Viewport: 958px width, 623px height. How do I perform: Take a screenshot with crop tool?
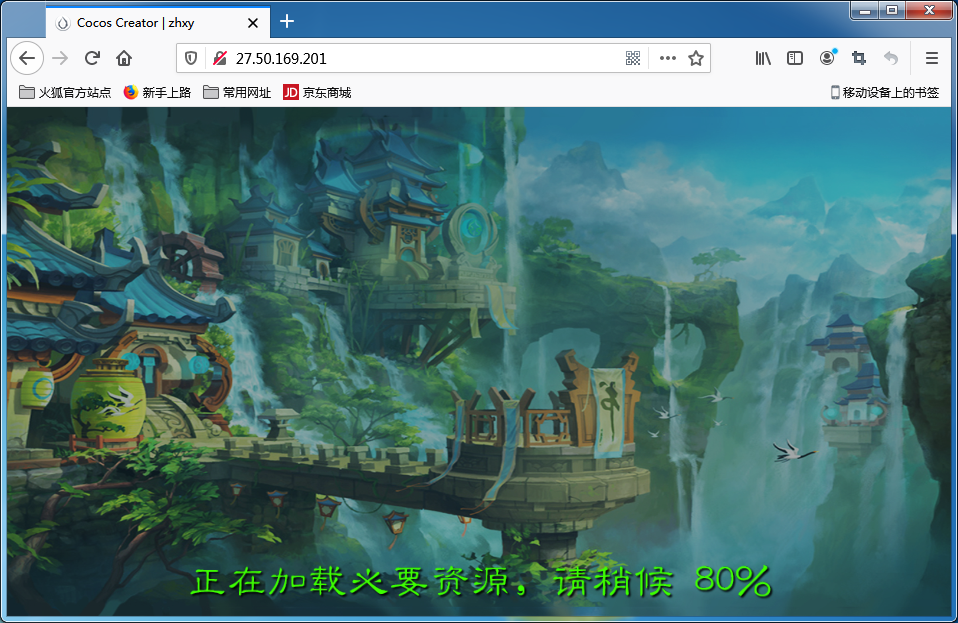pyautogui.click(x=859, y=58)
